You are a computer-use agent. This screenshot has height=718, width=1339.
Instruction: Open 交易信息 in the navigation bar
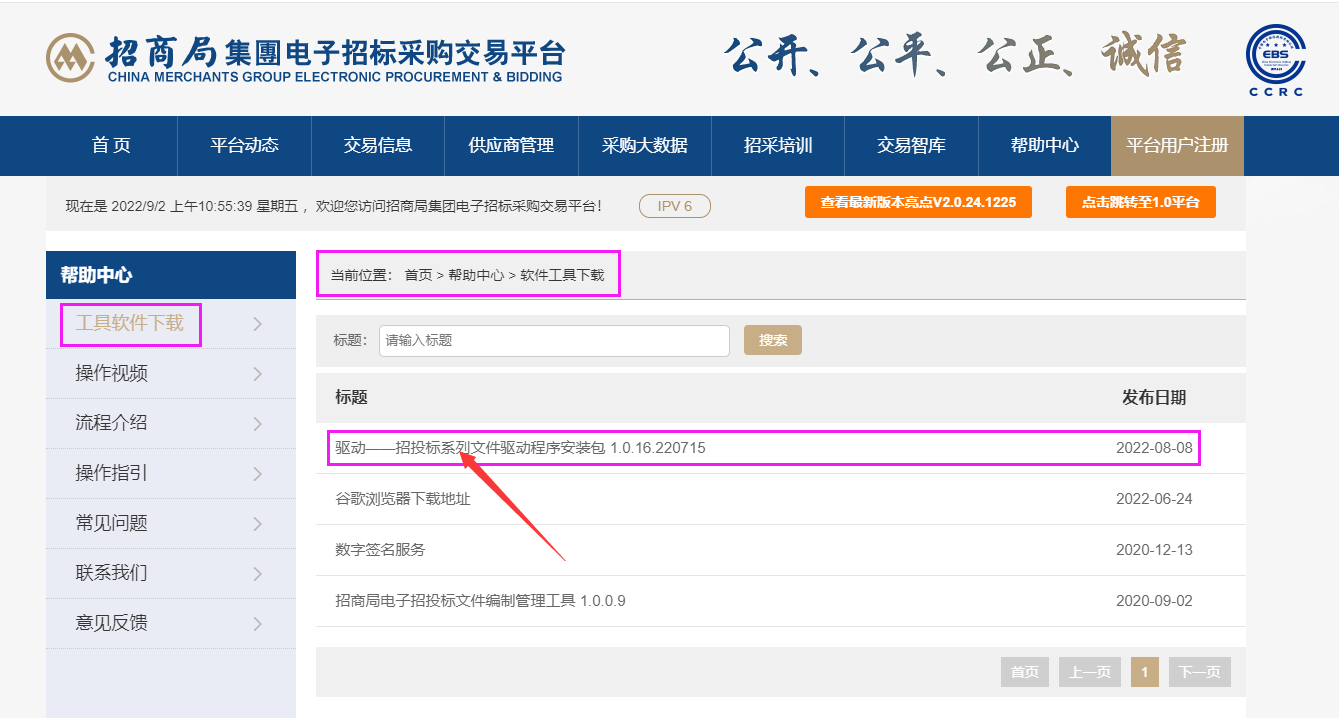378,146
